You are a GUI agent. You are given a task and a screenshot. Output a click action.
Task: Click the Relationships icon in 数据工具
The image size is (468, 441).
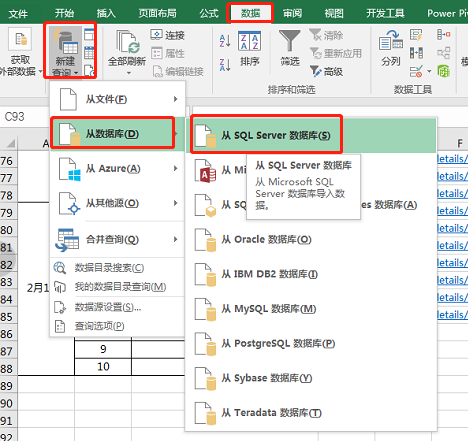pyautogui.click(x=444, y=53)
